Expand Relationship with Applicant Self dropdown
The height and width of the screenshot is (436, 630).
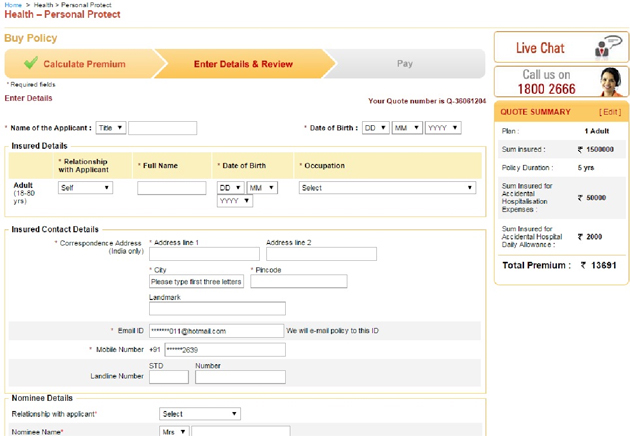click(85, 188)
